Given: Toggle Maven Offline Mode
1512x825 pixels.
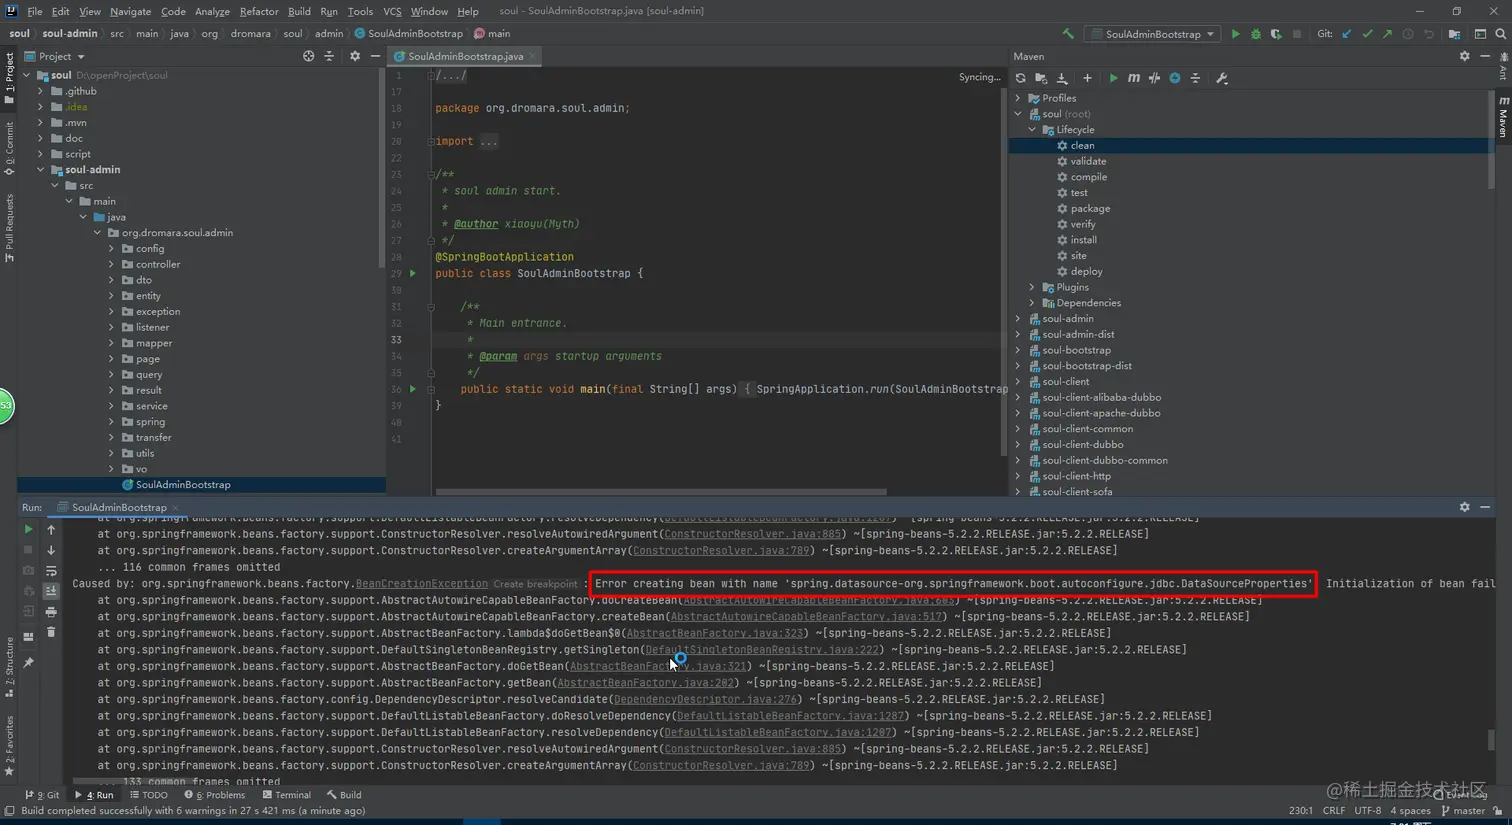Looking at the screenshot, I should point(1154,78).
